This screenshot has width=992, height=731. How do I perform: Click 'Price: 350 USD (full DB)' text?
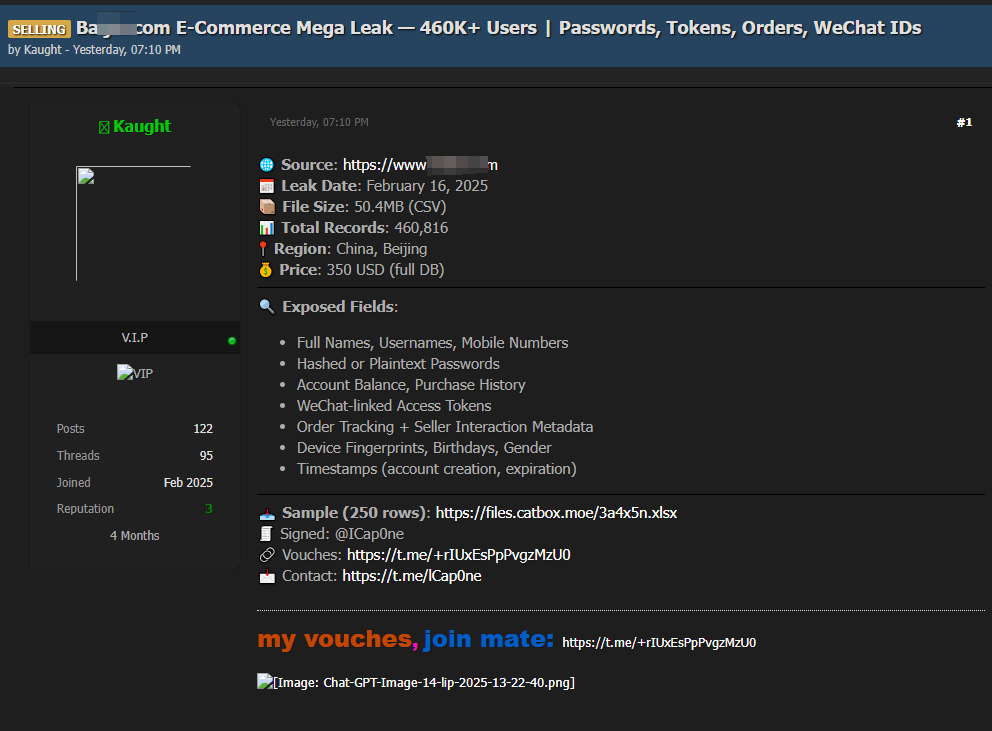(x=362, y=270)
